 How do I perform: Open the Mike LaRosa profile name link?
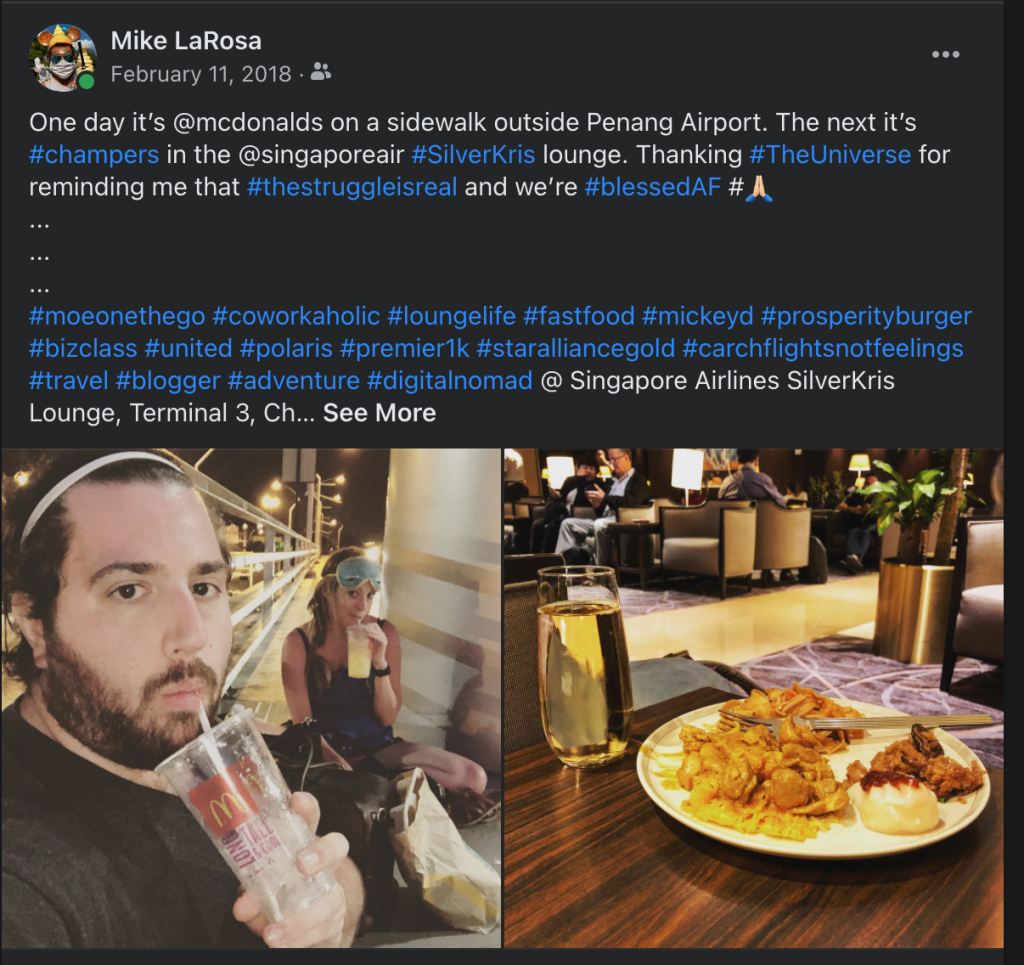click(x=186, y=40)
